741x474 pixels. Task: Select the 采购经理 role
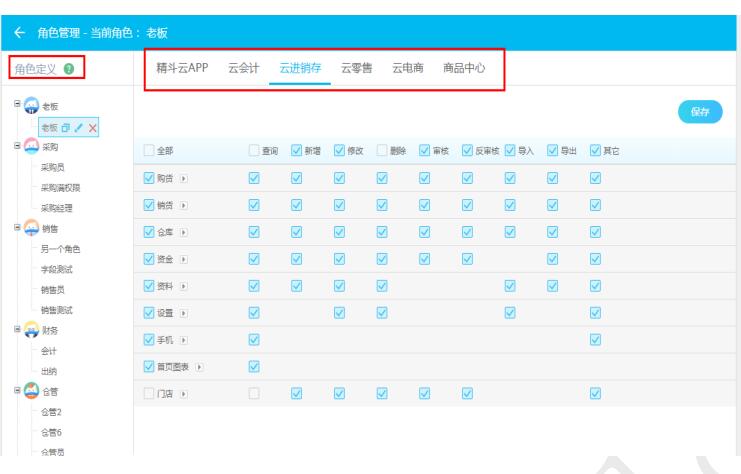tap(56, 208)
